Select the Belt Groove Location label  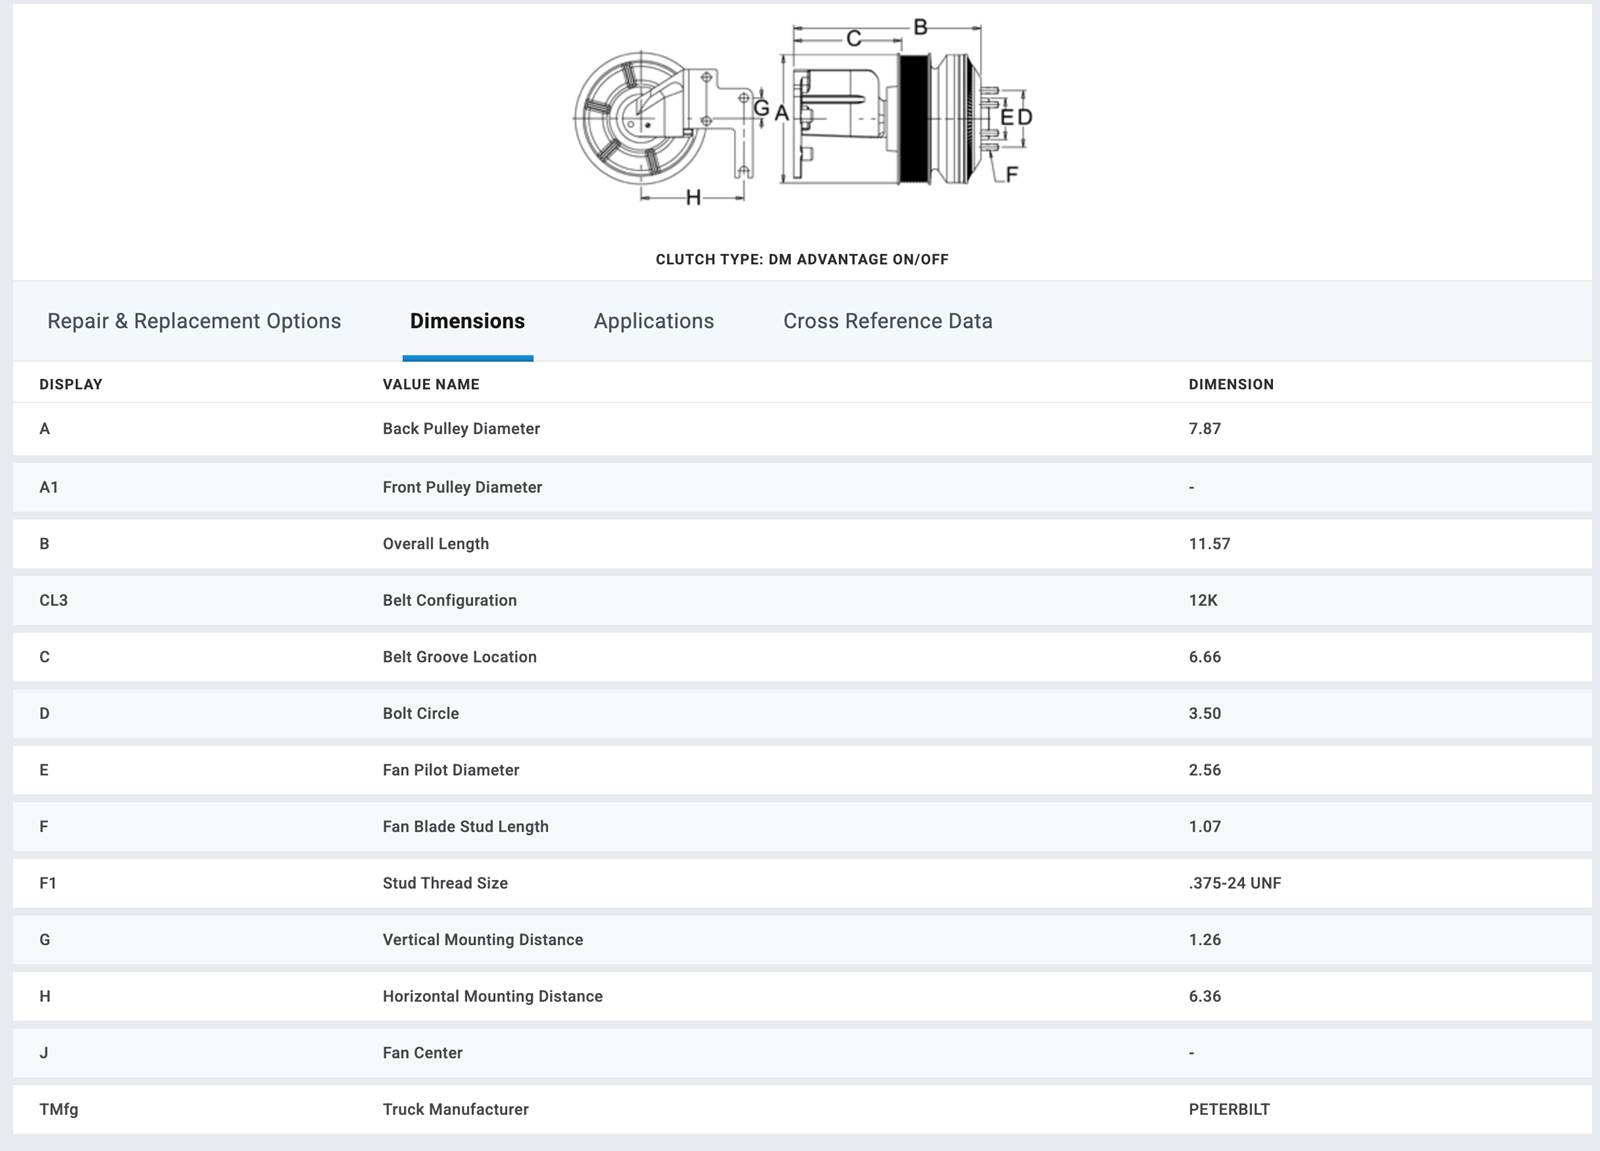tap(460, 657)
